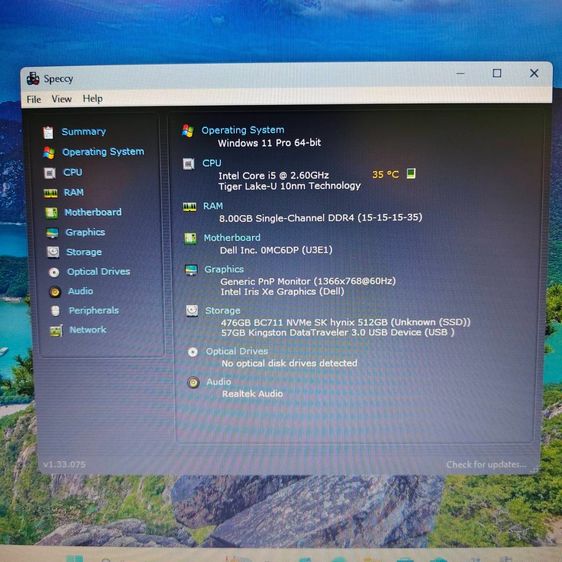Viewport: 562px width, 562px height.
Task: Click the Summary clipboard icon in sidebar
Action: click(x=48, y=133)
